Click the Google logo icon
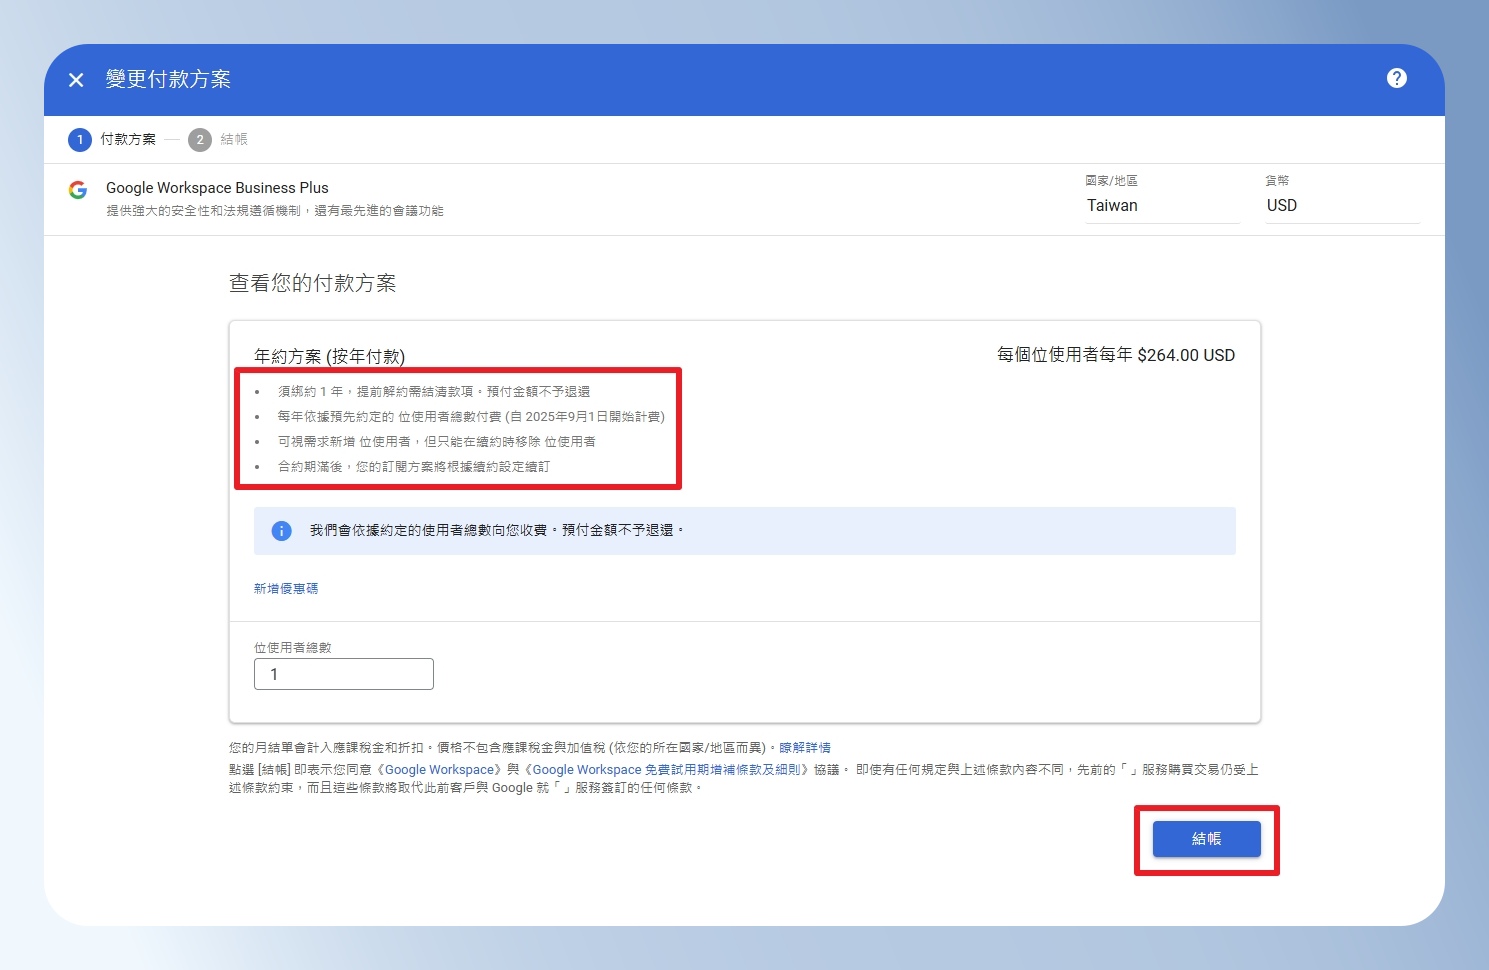Screen dimensions: 1489x970 click(x=78, y=189)
